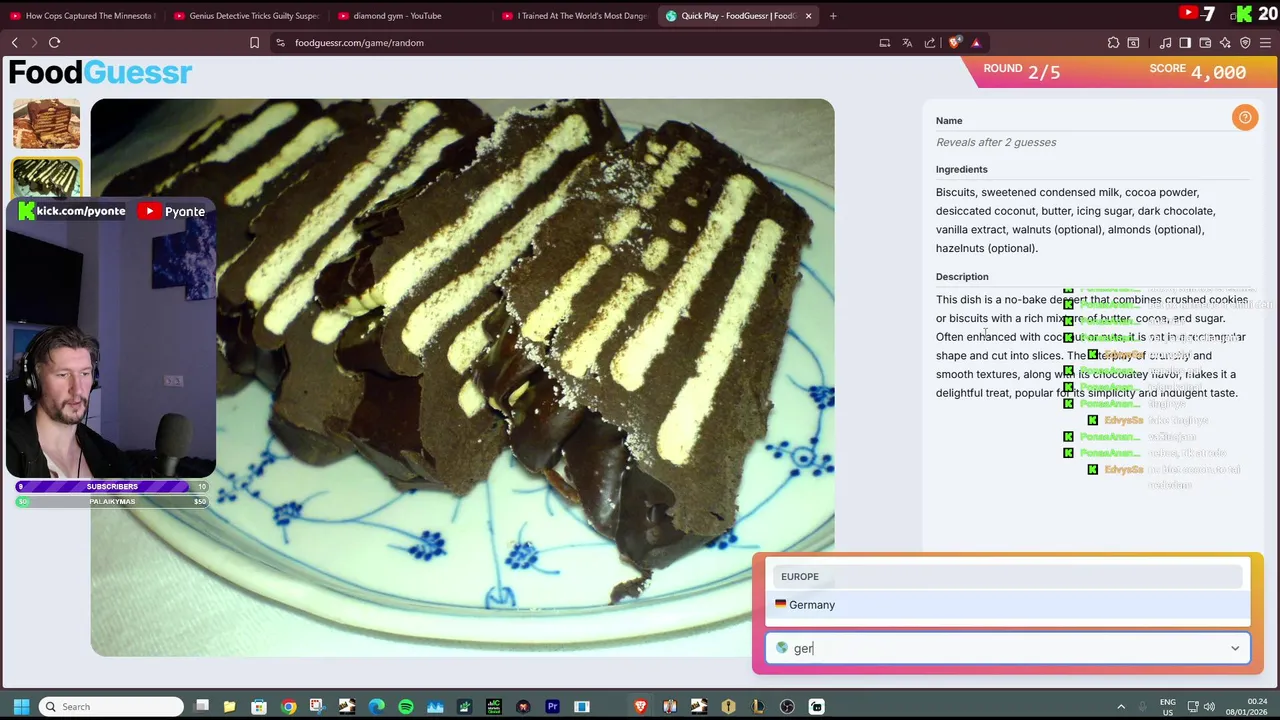Click the Description heading
The width and height of the screenshot is (1280, 720).
pyautogui.click(x=962, y=276)
